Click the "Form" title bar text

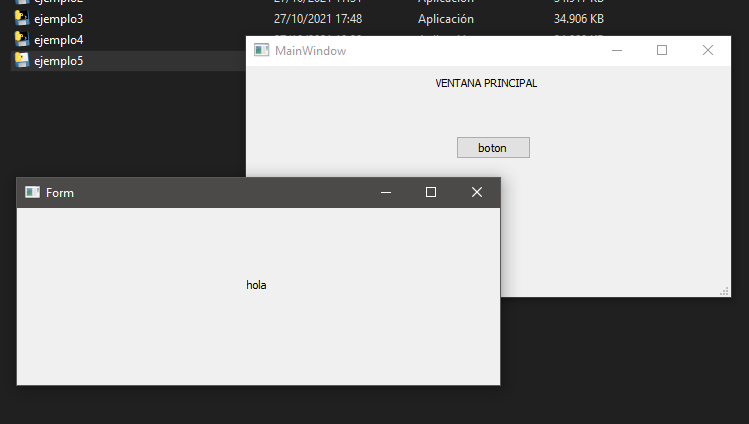coord(60,192)
